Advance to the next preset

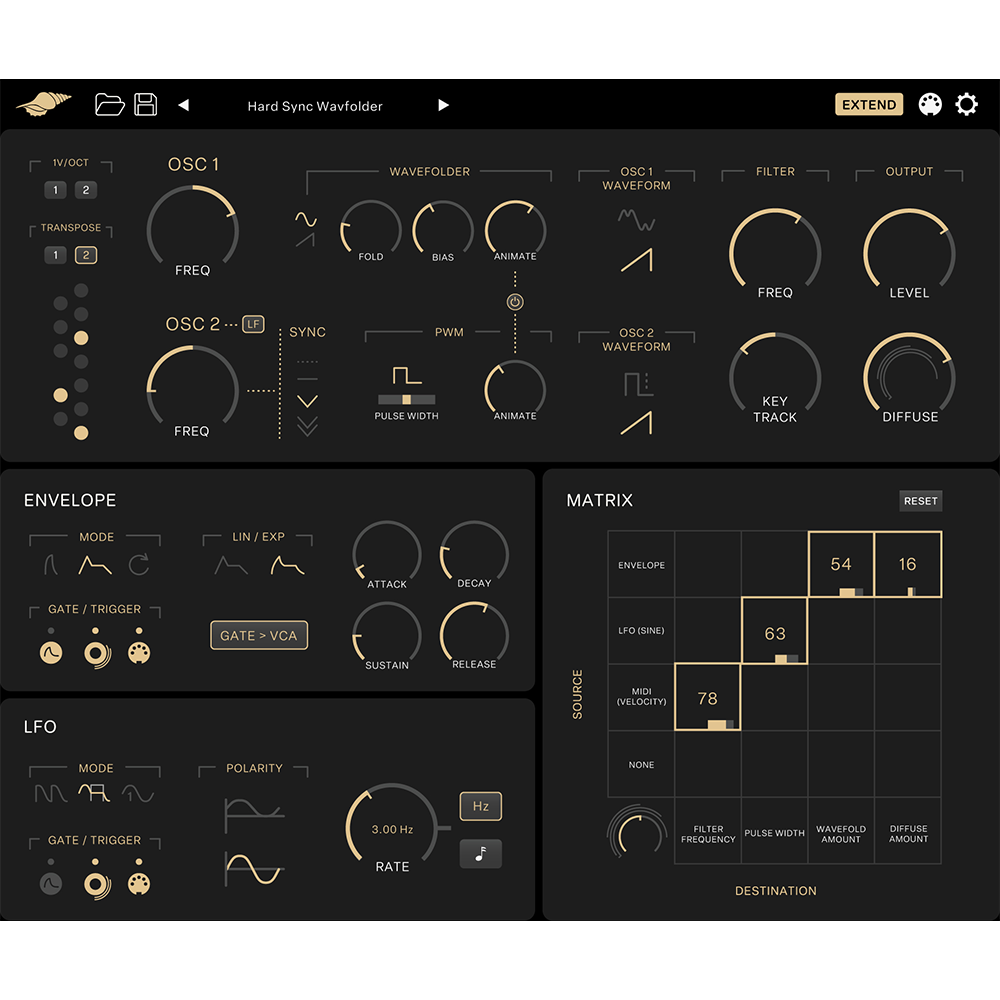[443, 105]
